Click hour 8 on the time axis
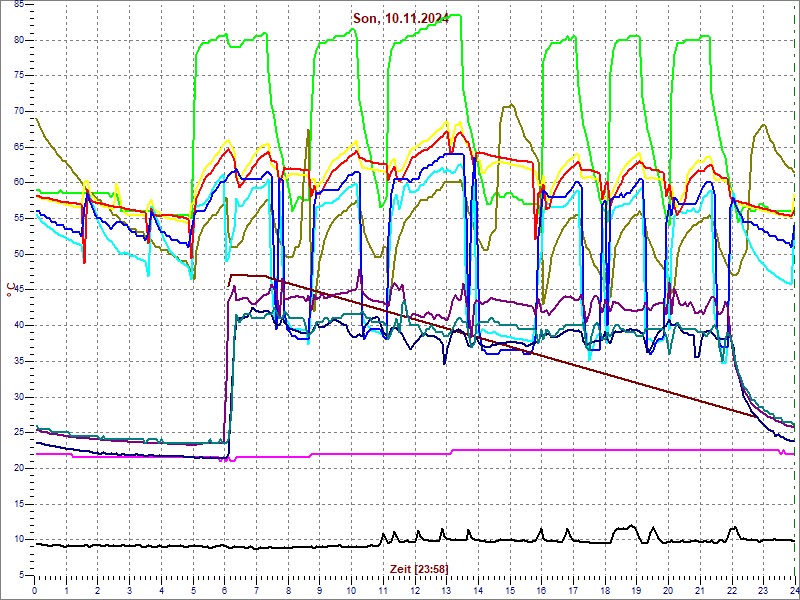The image size is (800, 600). click(x=288, y=589)
